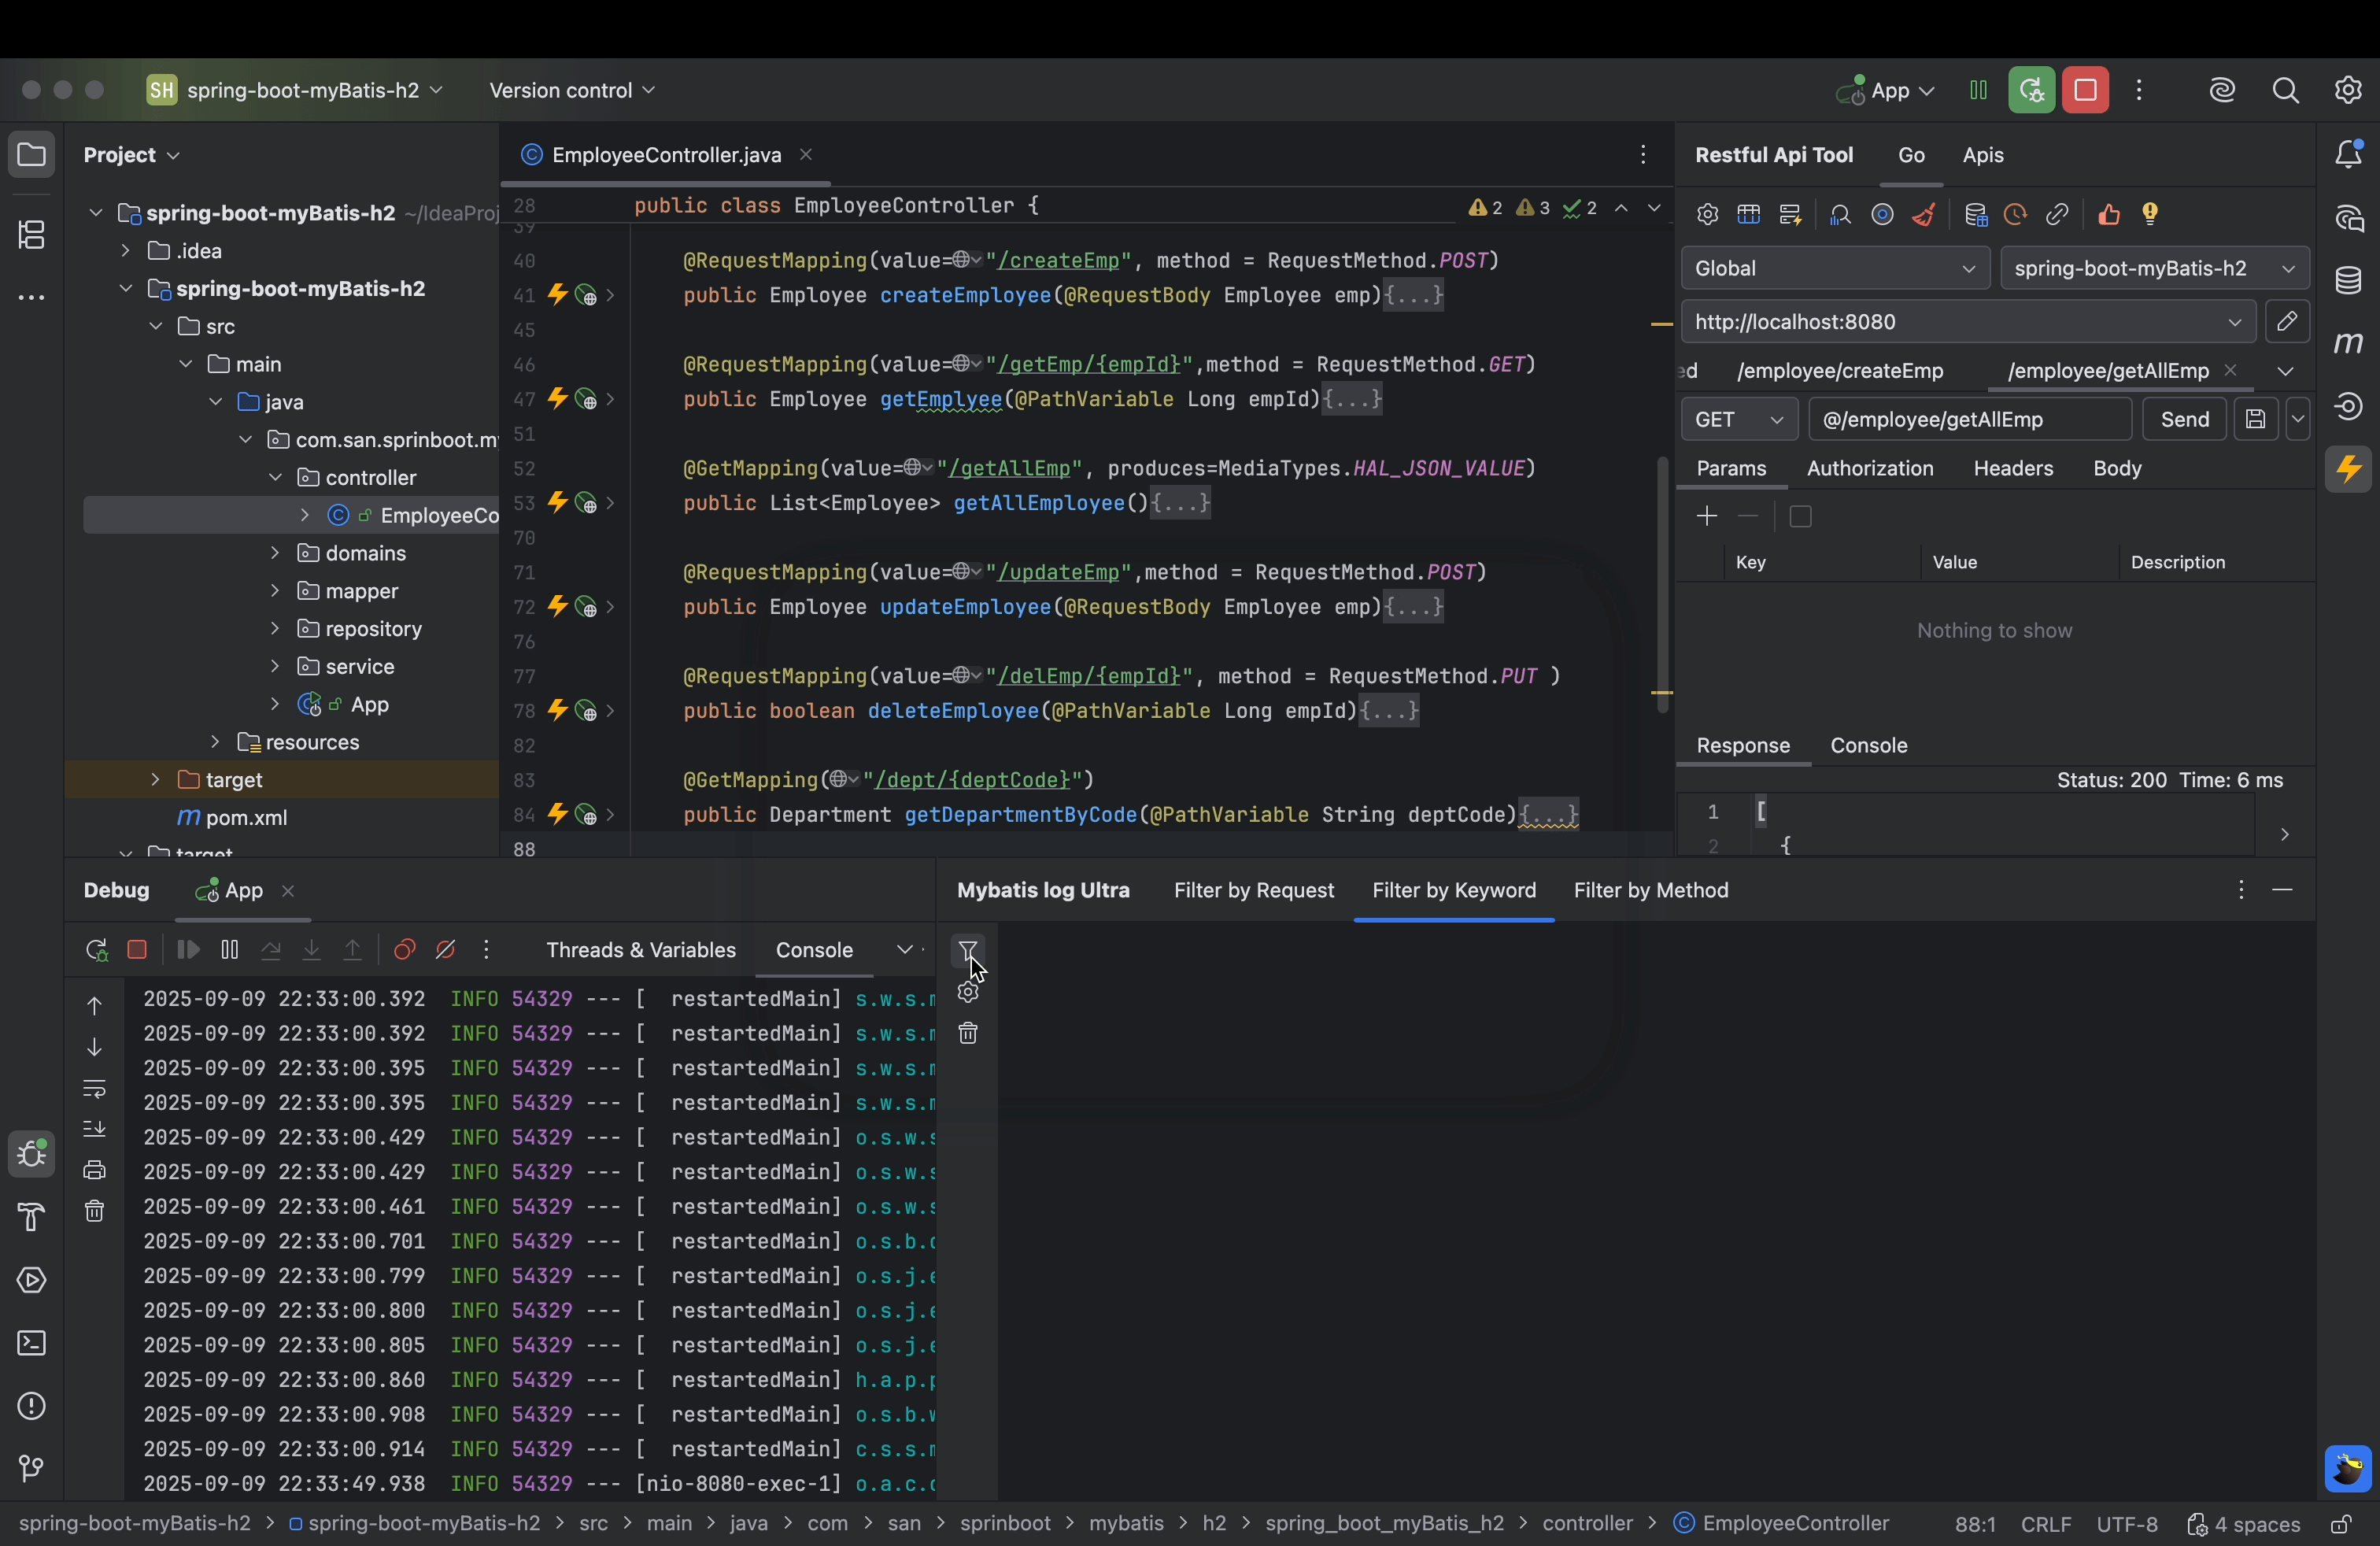Open the Global environment dropdown
Screen dimensions: 2380x1546
tap(1835, 269)
